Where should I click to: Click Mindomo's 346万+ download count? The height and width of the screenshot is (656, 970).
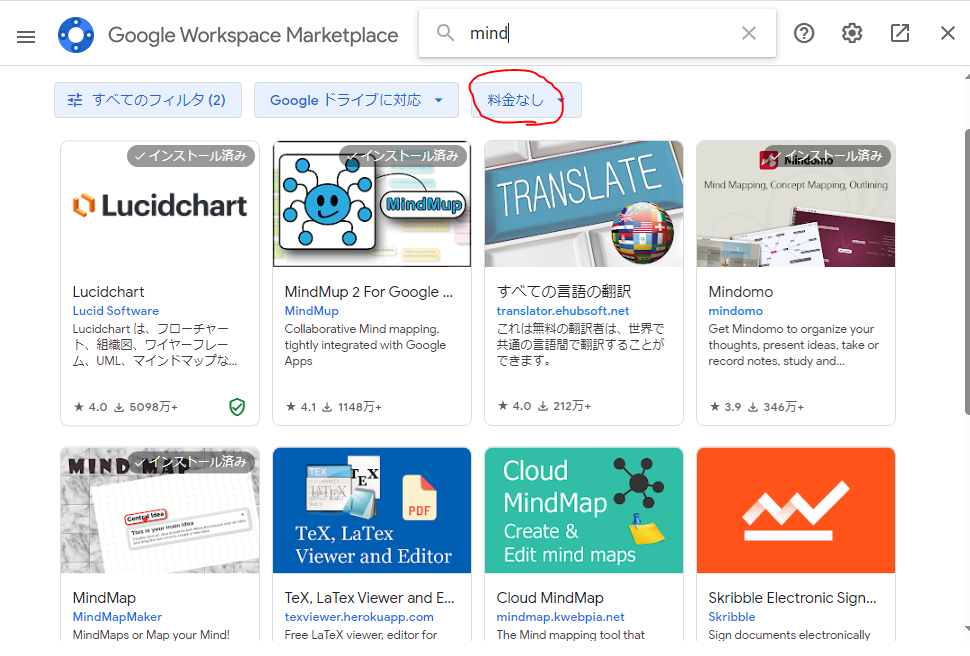point(776,407)
